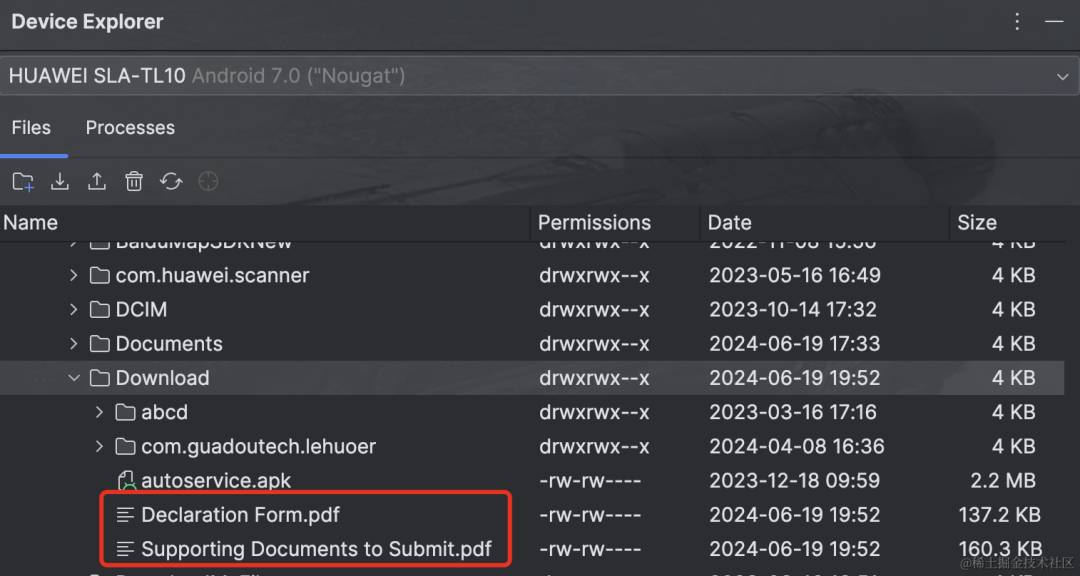
Task: Expand the abcd folder
Action: 99,412
